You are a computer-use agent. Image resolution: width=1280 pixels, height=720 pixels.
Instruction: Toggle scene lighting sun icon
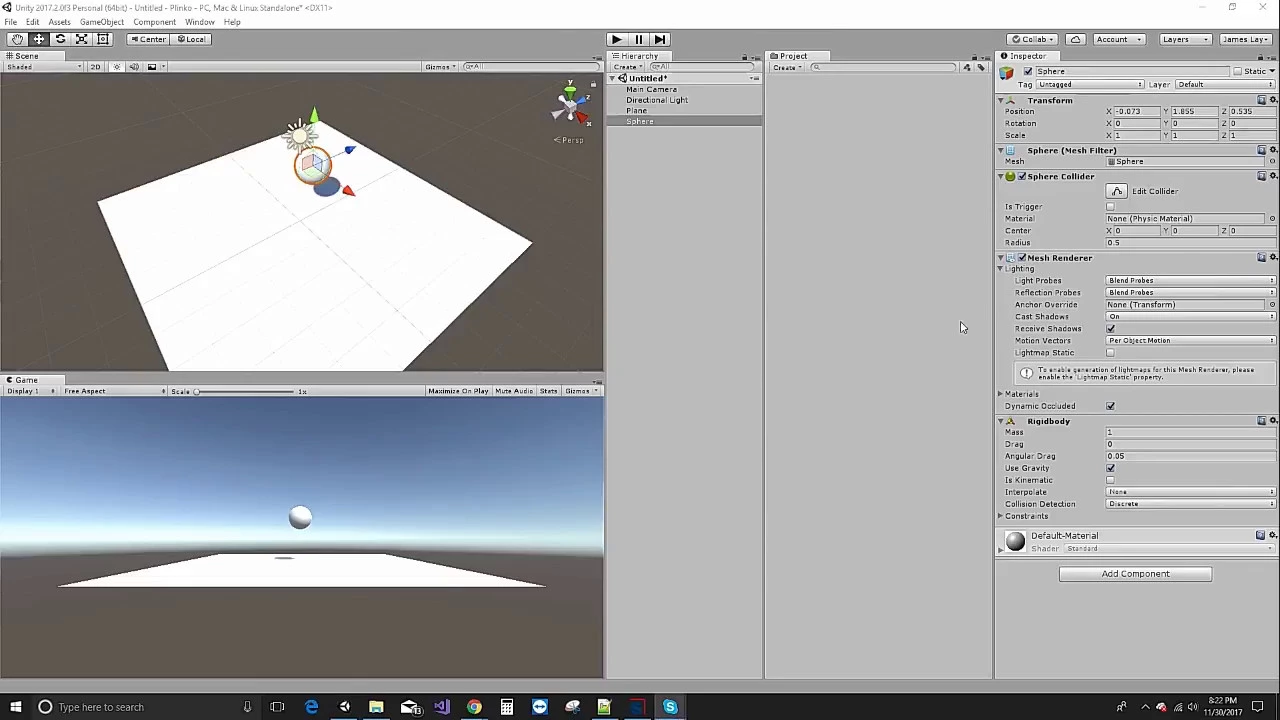pos(117,67)
